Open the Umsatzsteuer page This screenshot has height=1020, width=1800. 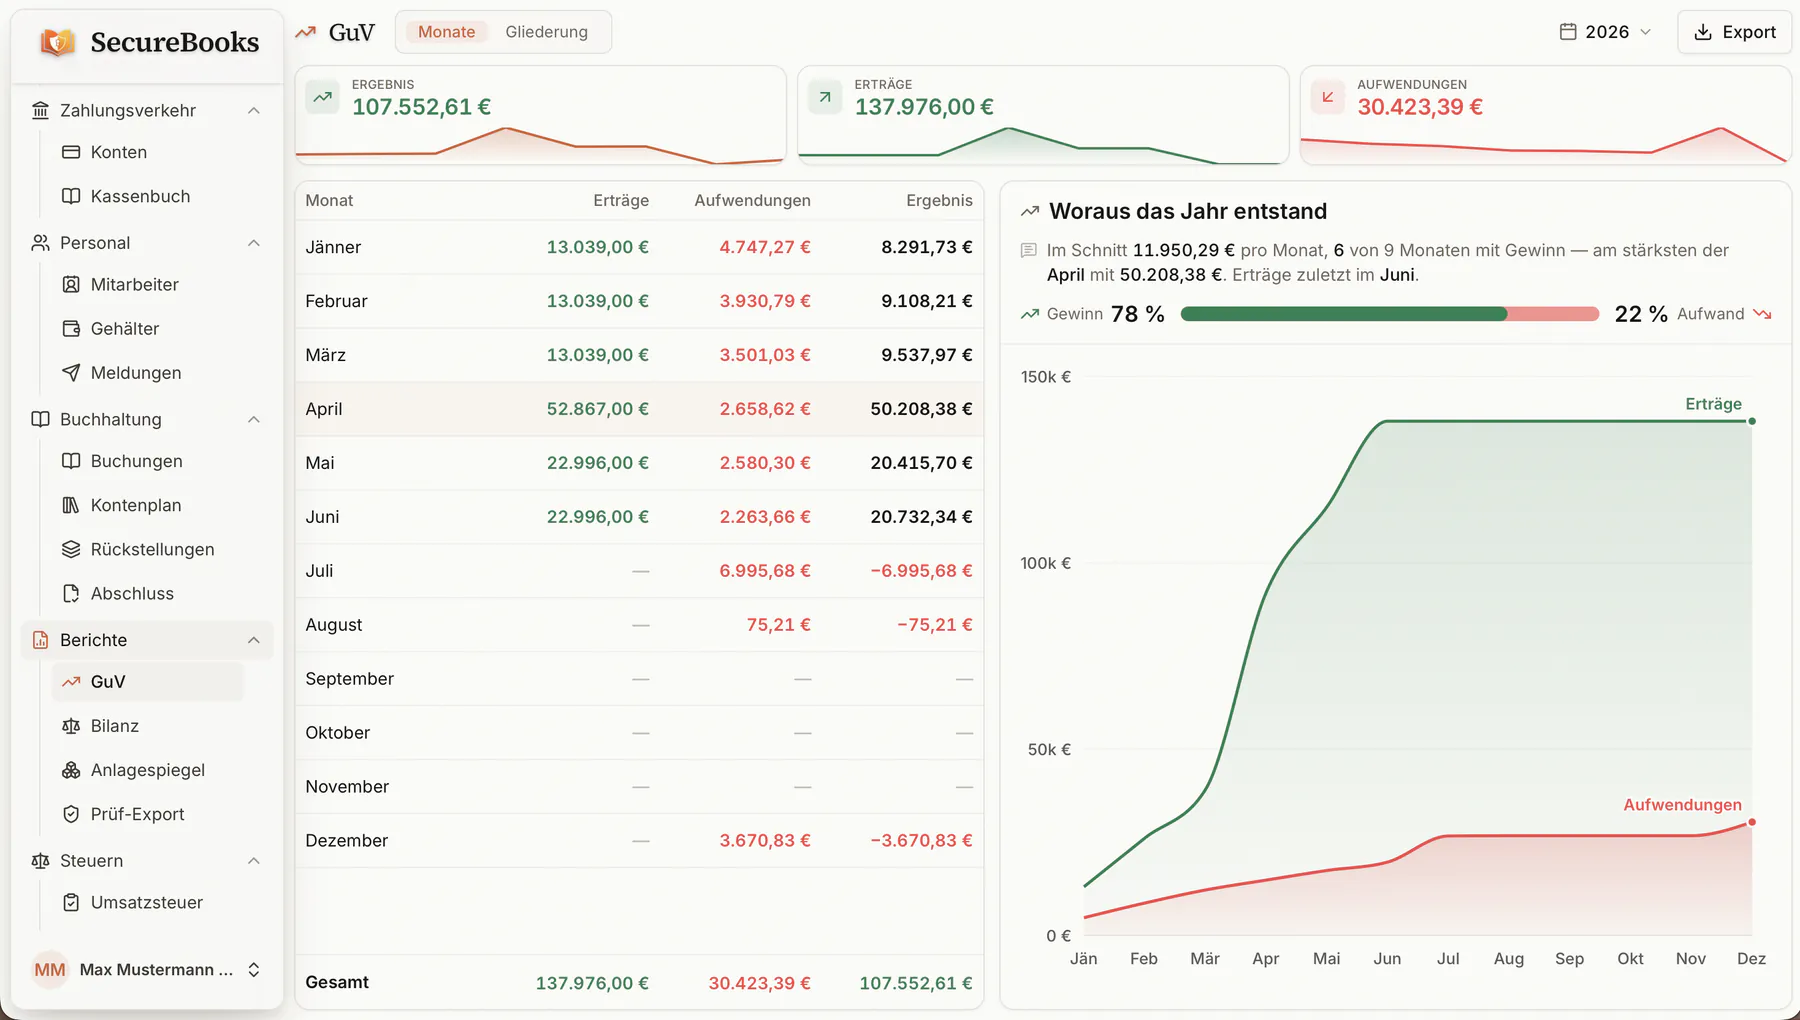point(147,902)
